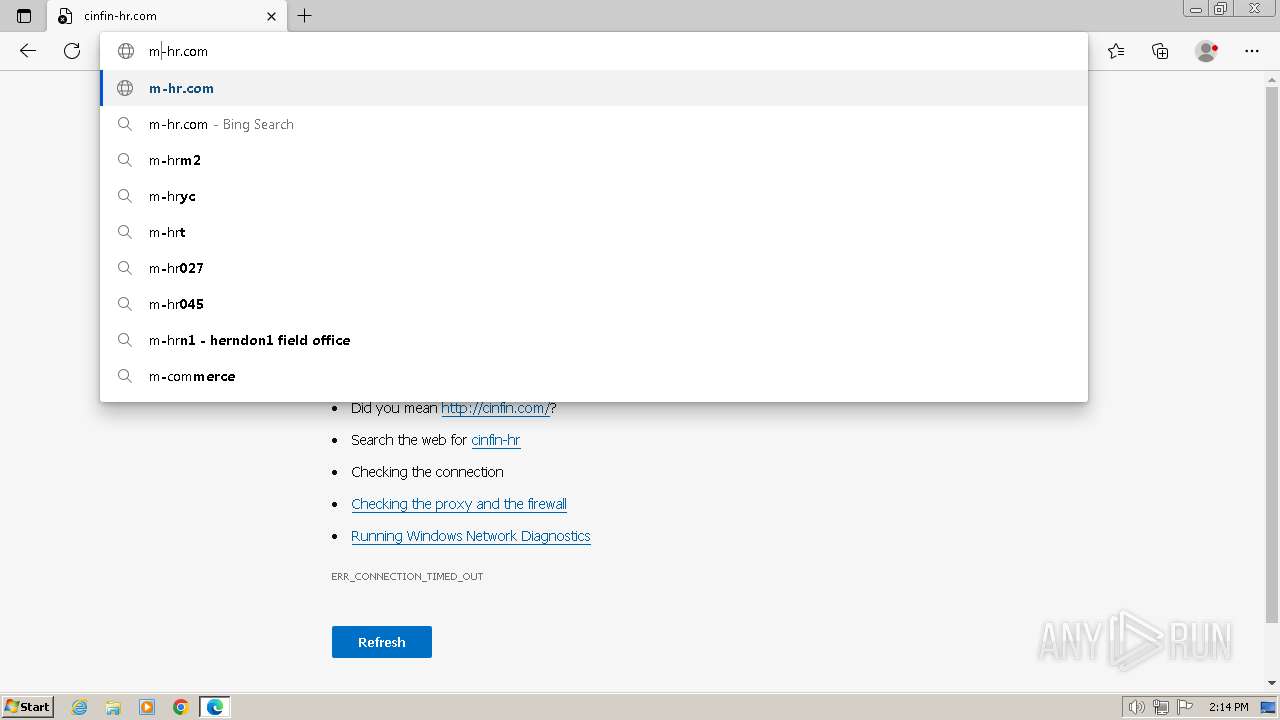The width and height of the screenshot is (1280, 720).
Task: Pick the m-hrm2 search suggestion
Action: [594, 160]
